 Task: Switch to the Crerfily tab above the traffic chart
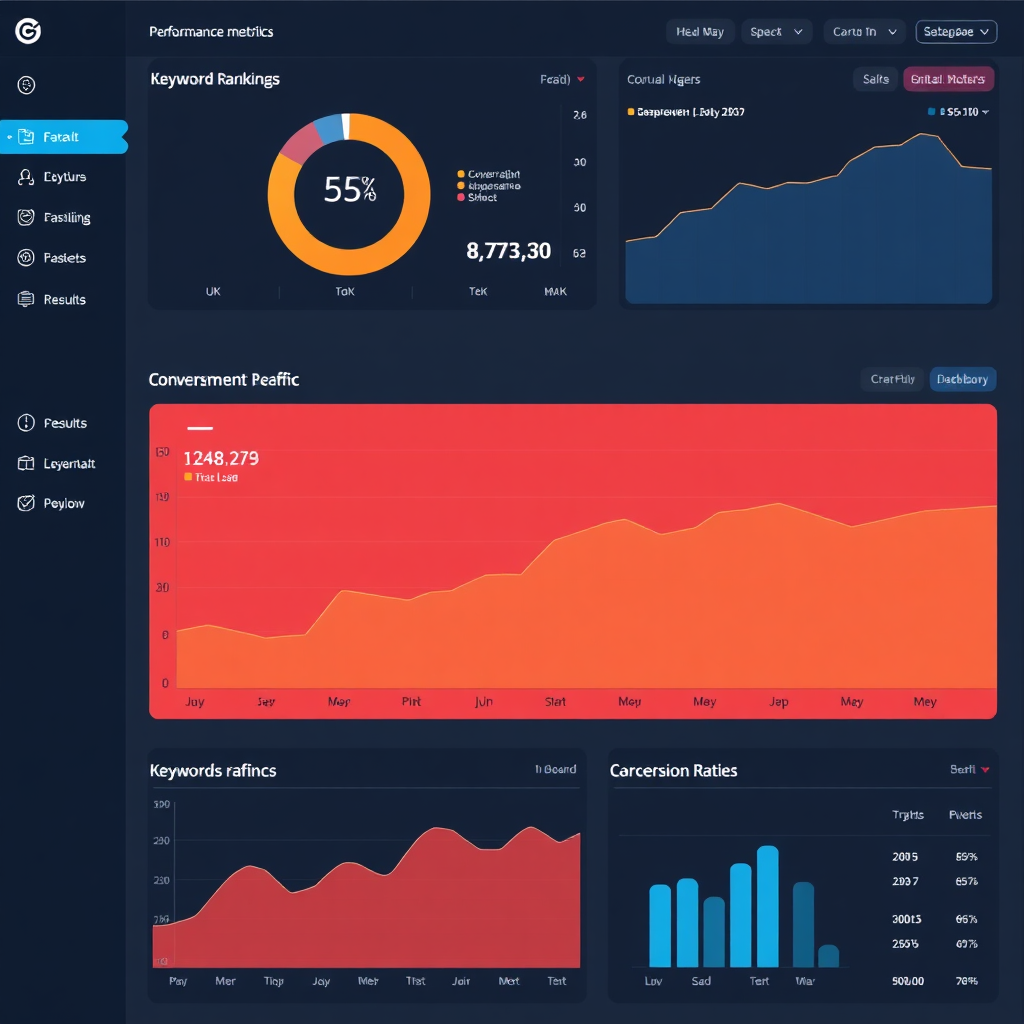click(891, 379)
